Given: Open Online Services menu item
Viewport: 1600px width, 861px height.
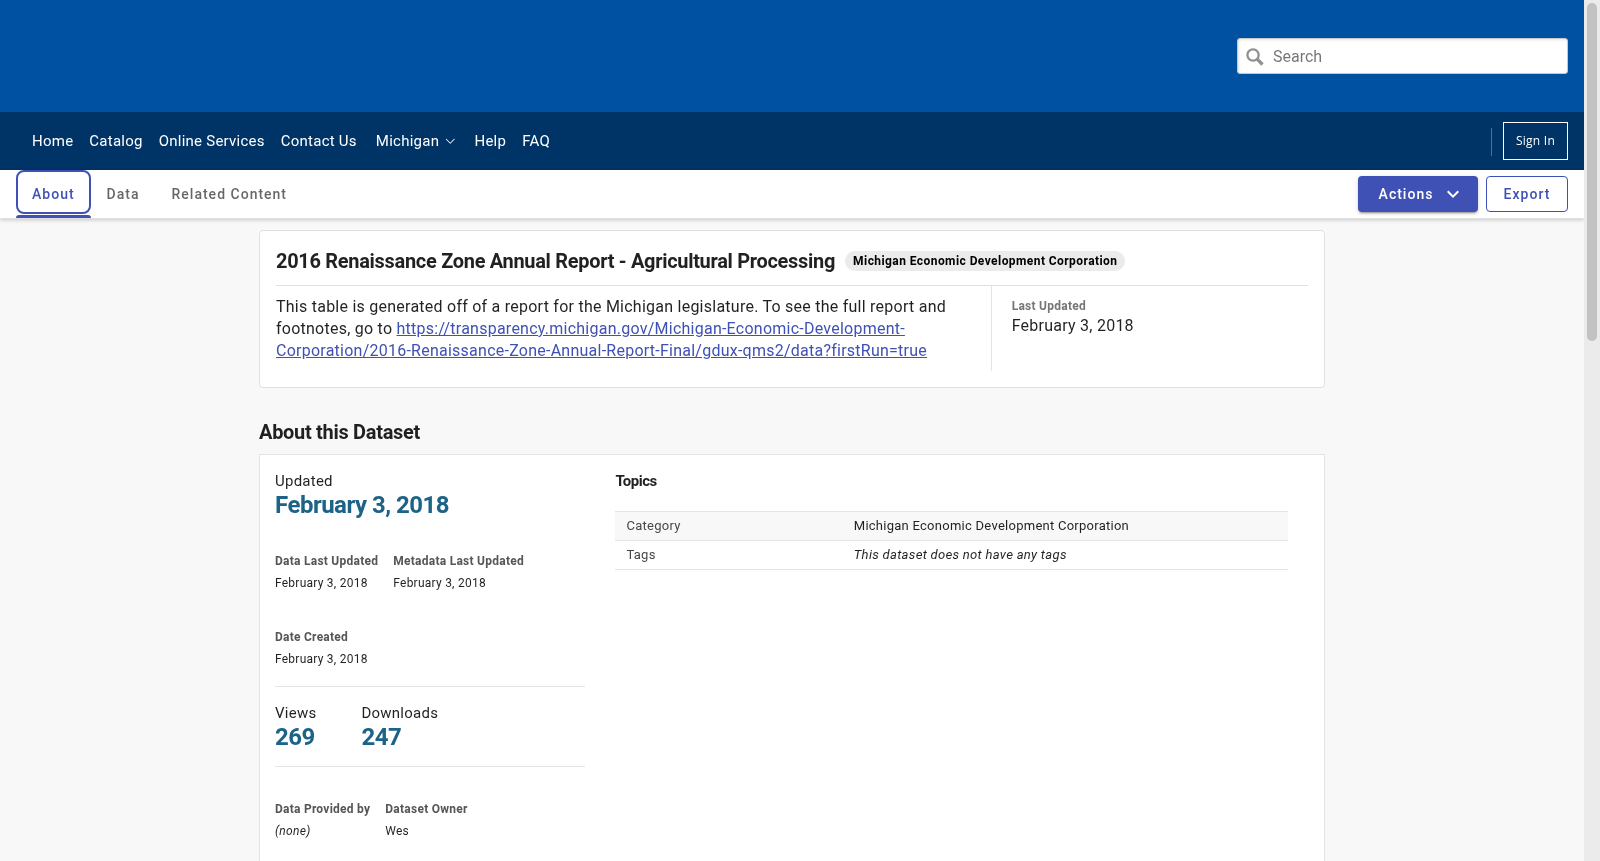Looking at the screenshot, I should (x=211, y=141).
